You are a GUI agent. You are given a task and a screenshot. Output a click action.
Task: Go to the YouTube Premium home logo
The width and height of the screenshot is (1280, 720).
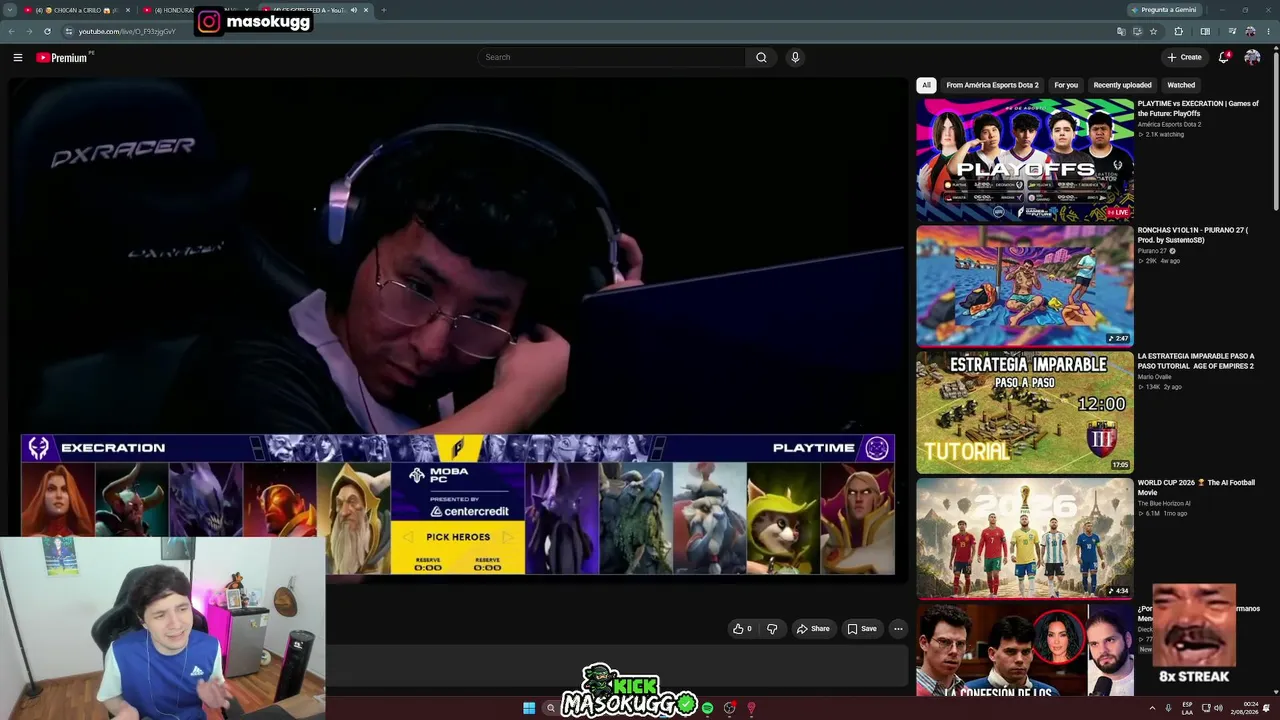pyautogui.click(x=62, y=57)
